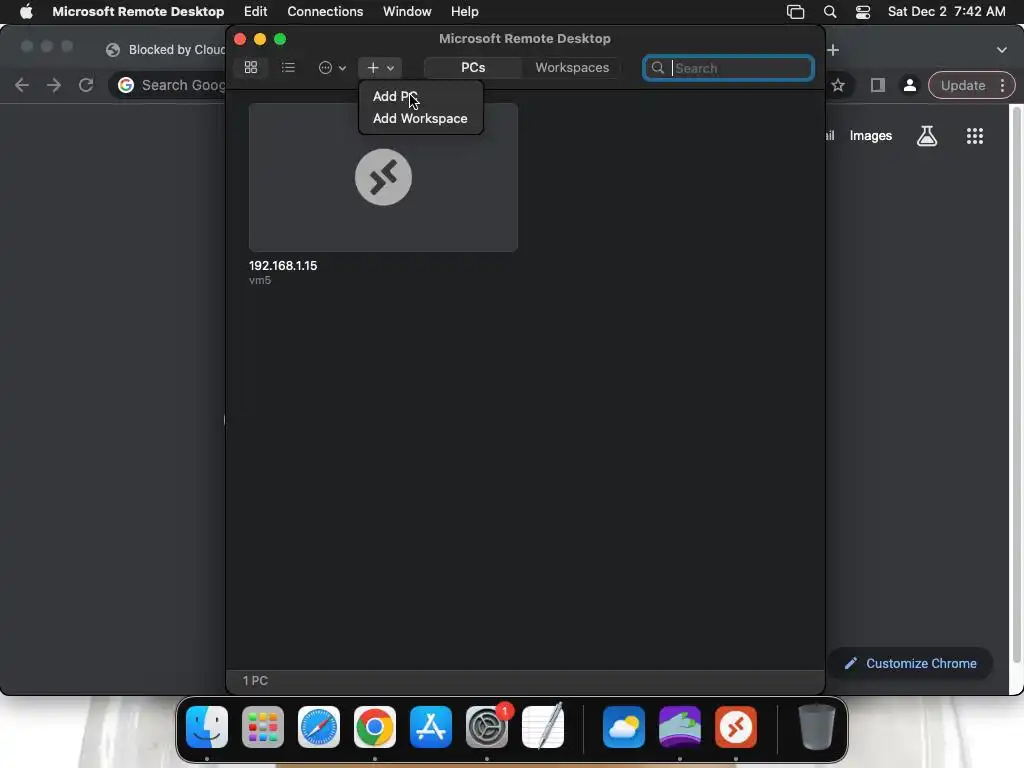Open Chrome profile icon
The width and height of the screenshot is (1024, 768).
[910, 85]
